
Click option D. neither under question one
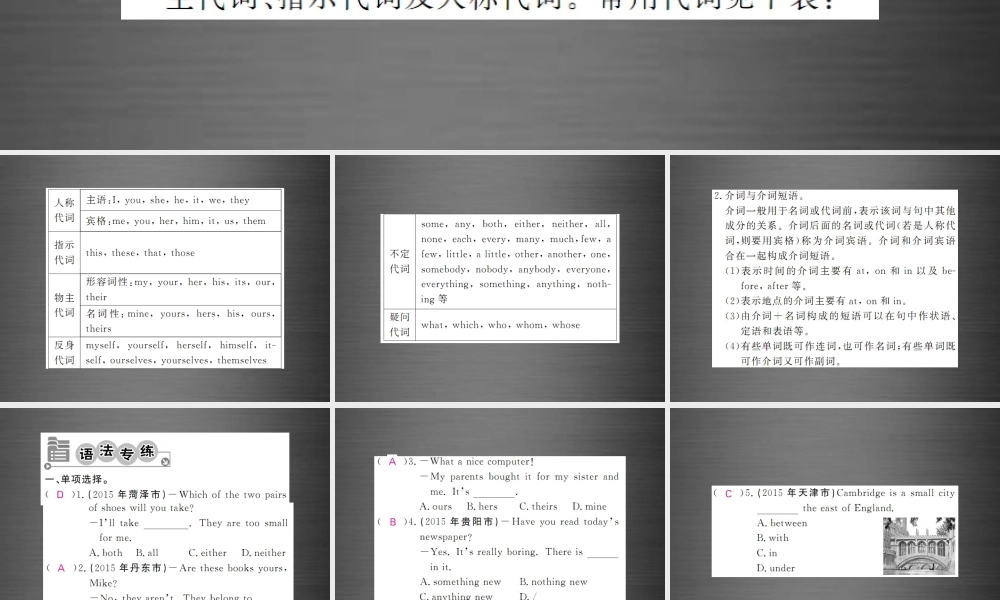[264, 552]
